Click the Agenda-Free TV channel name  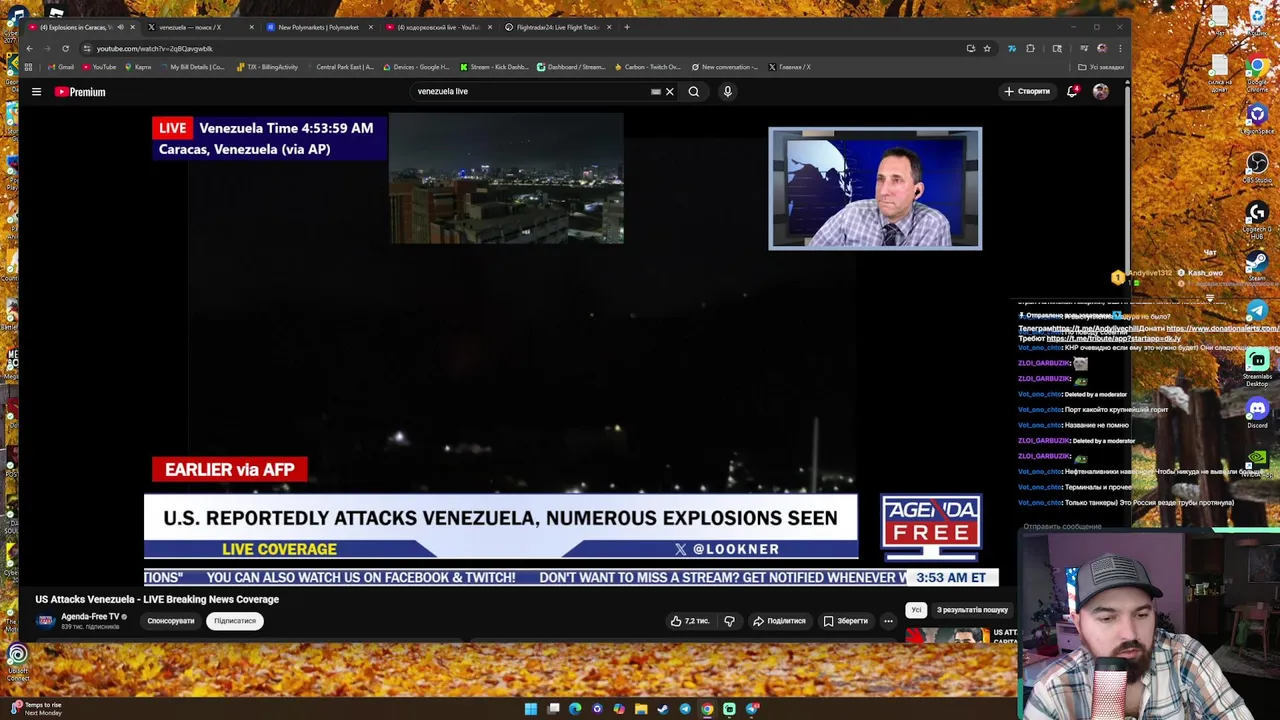coord(90,617)
